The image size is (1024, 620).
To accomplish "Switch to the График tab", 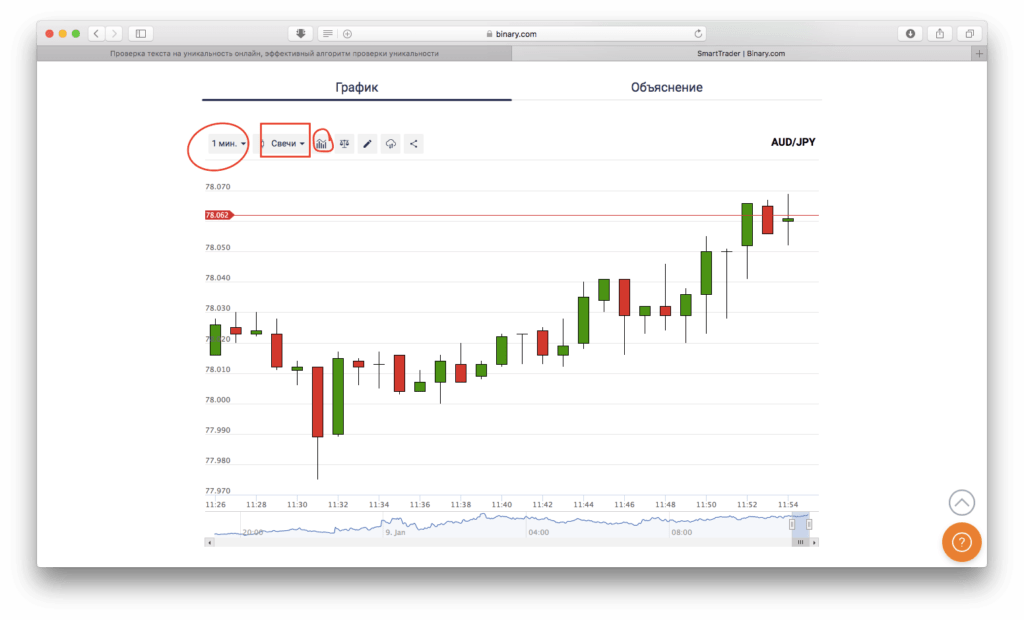I will tap(356, 88).
